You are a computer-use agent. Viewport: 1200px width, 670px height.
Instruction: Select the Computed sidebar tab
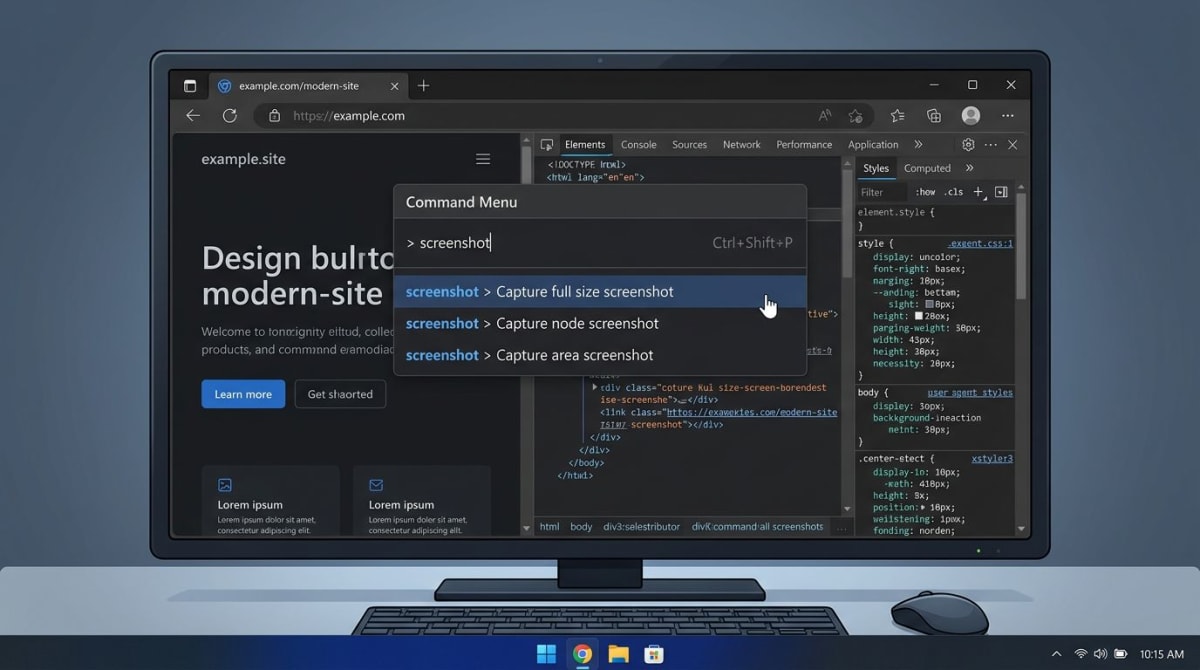927,168
